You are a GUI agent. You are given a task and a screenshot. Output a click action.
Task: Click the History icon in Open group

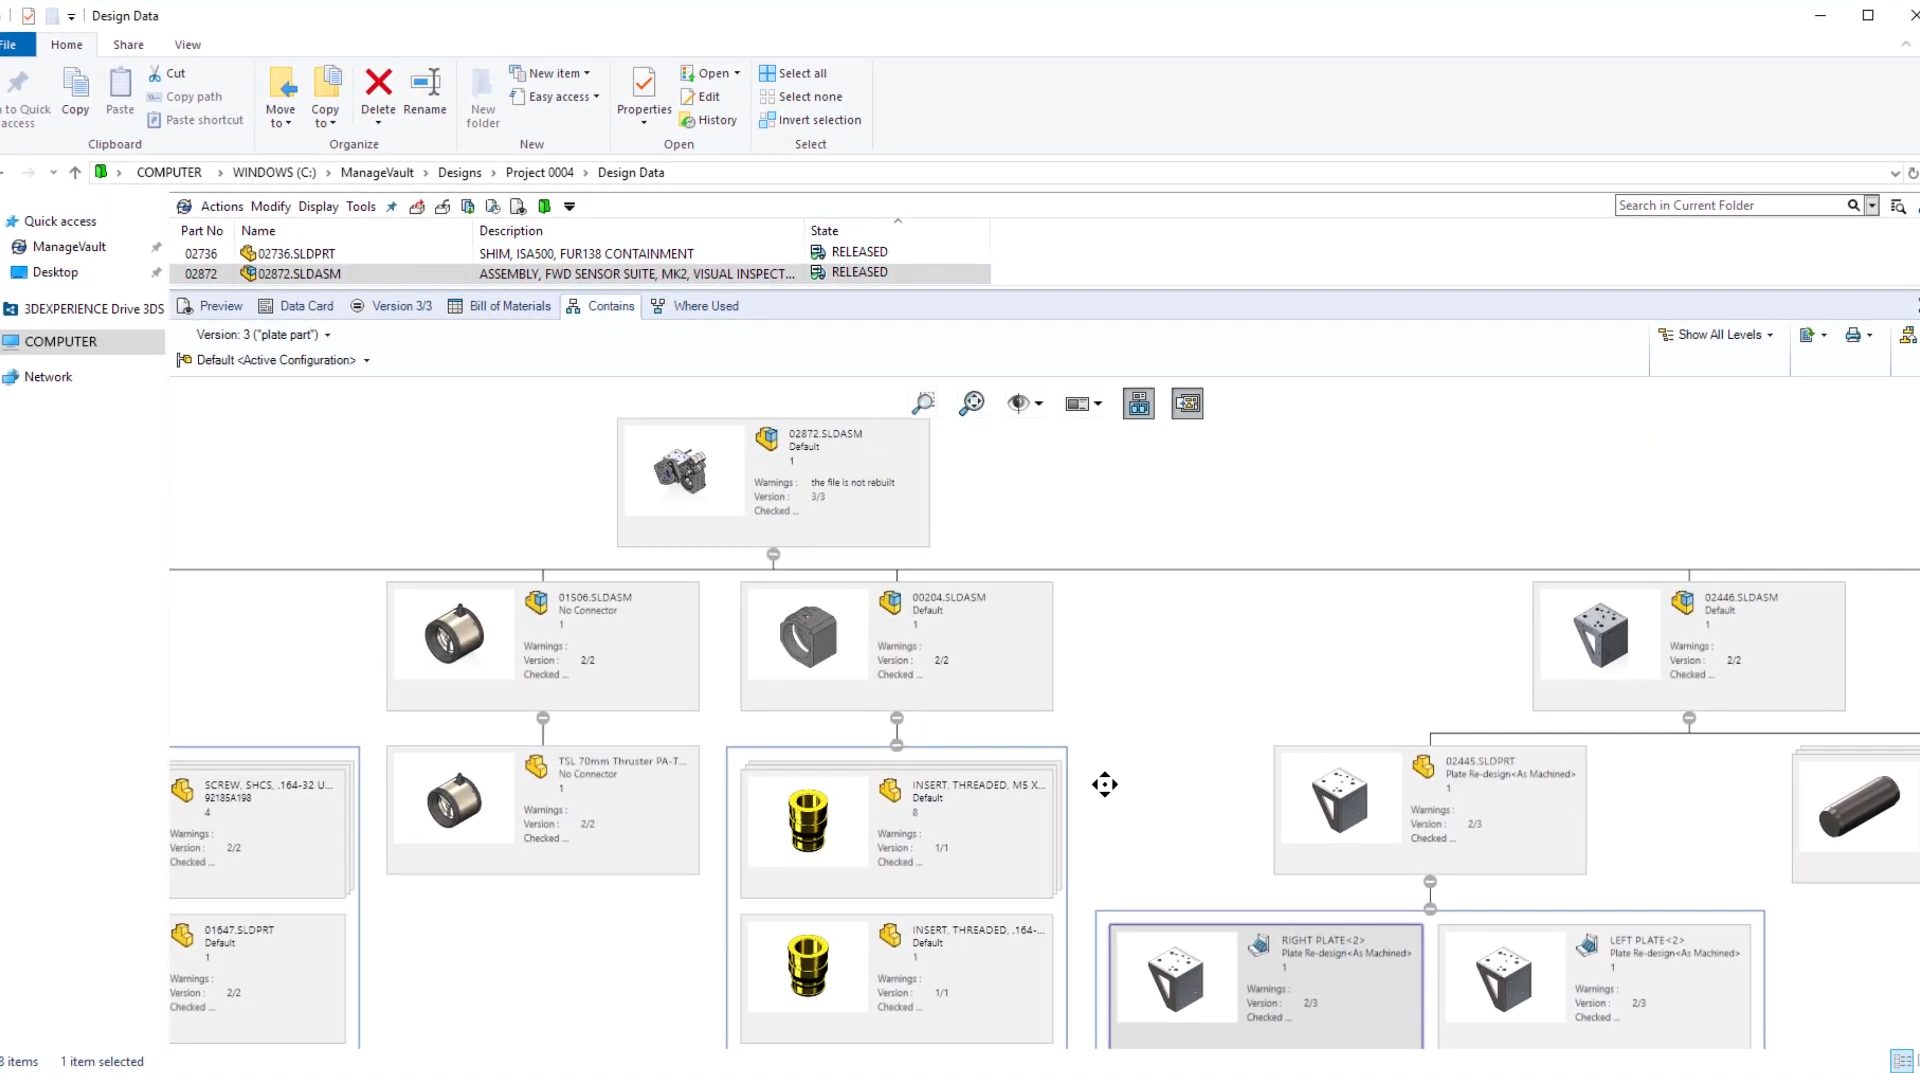[x=708, y=120]
